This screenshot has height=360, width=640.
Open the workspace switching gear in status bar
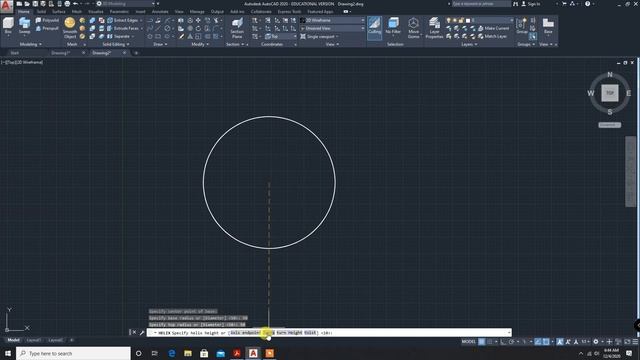coord(596,341)
